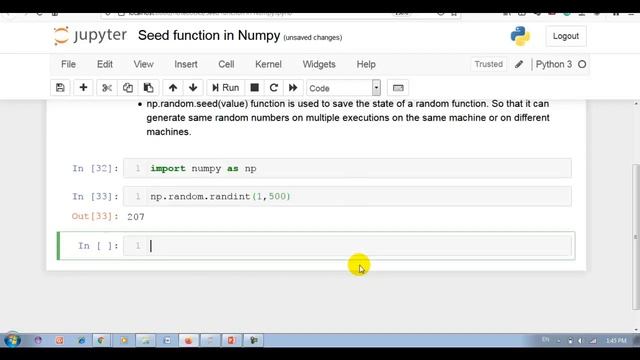Open PowerPoint from the taskbar
This screenshot has height=360, width=640.
coord(231,340)
